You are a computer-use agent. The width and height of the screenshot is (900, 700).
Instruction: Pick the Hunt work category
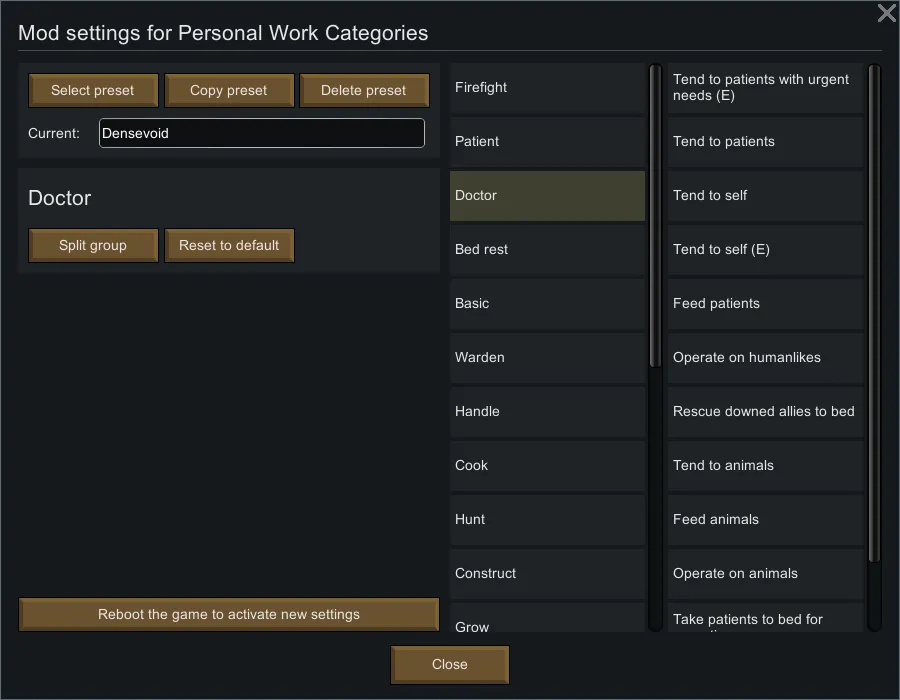(x=547, y=520)
